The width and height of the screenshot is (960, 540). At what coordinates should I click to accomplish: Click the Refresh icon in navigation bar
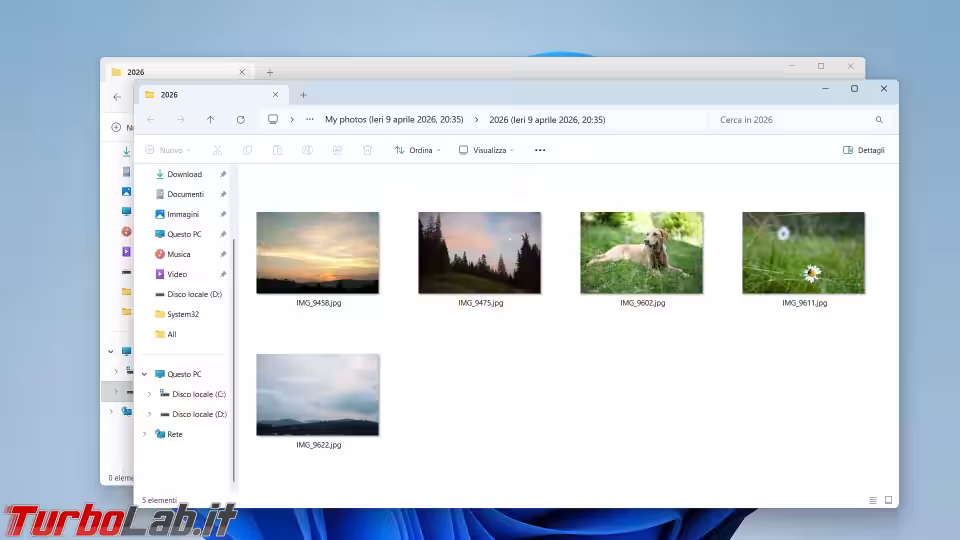240,120
